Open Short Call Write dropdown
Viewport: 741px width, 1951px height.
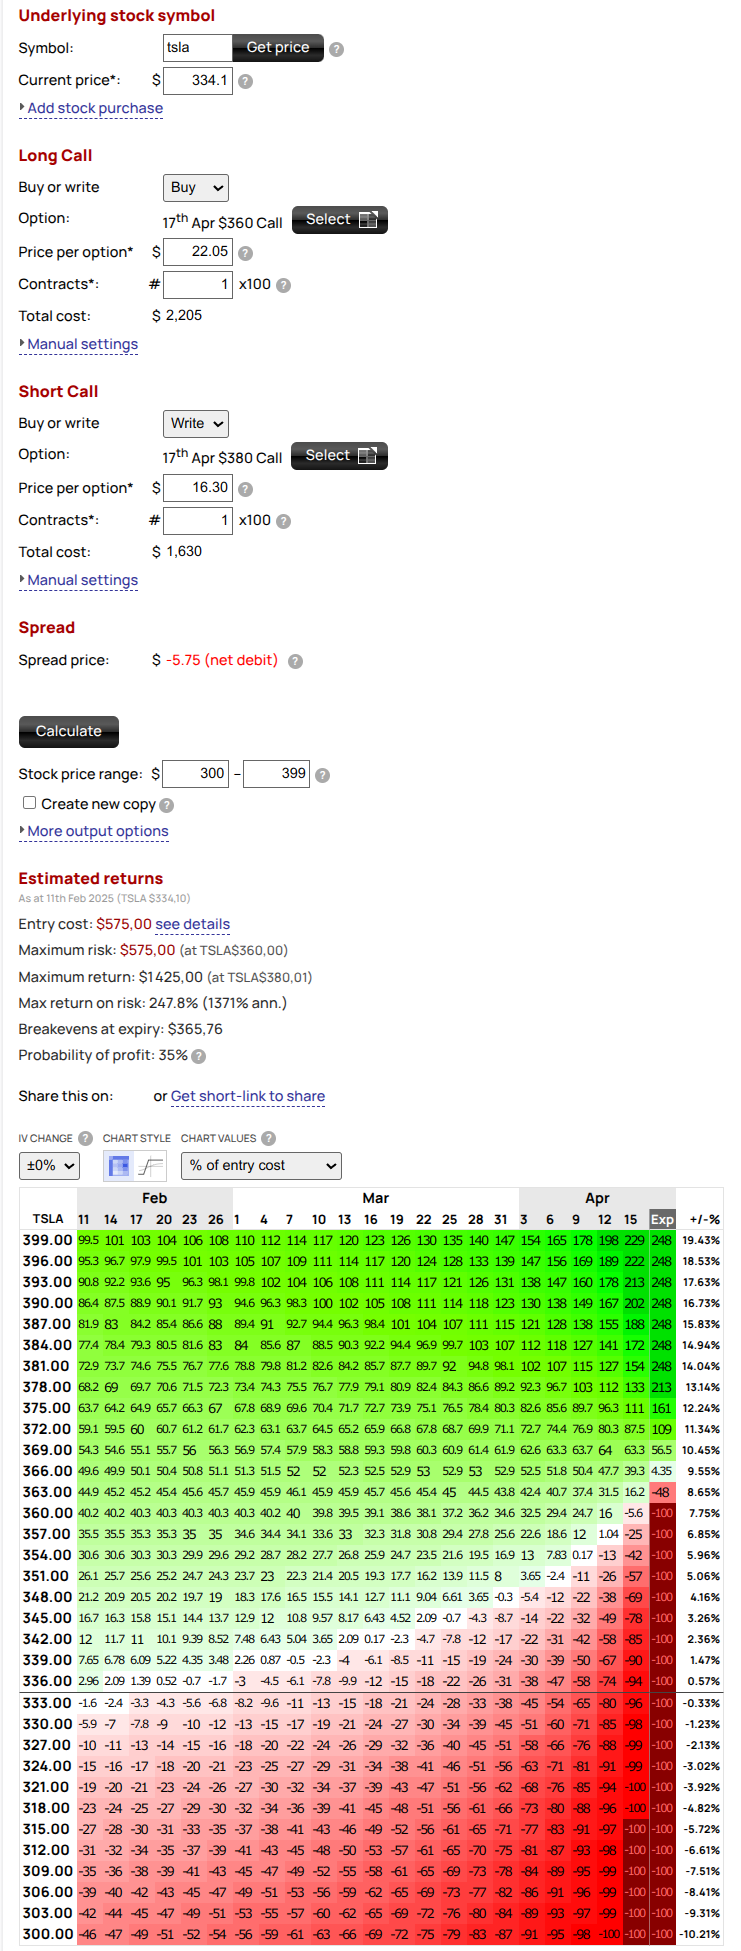point(196,424)
